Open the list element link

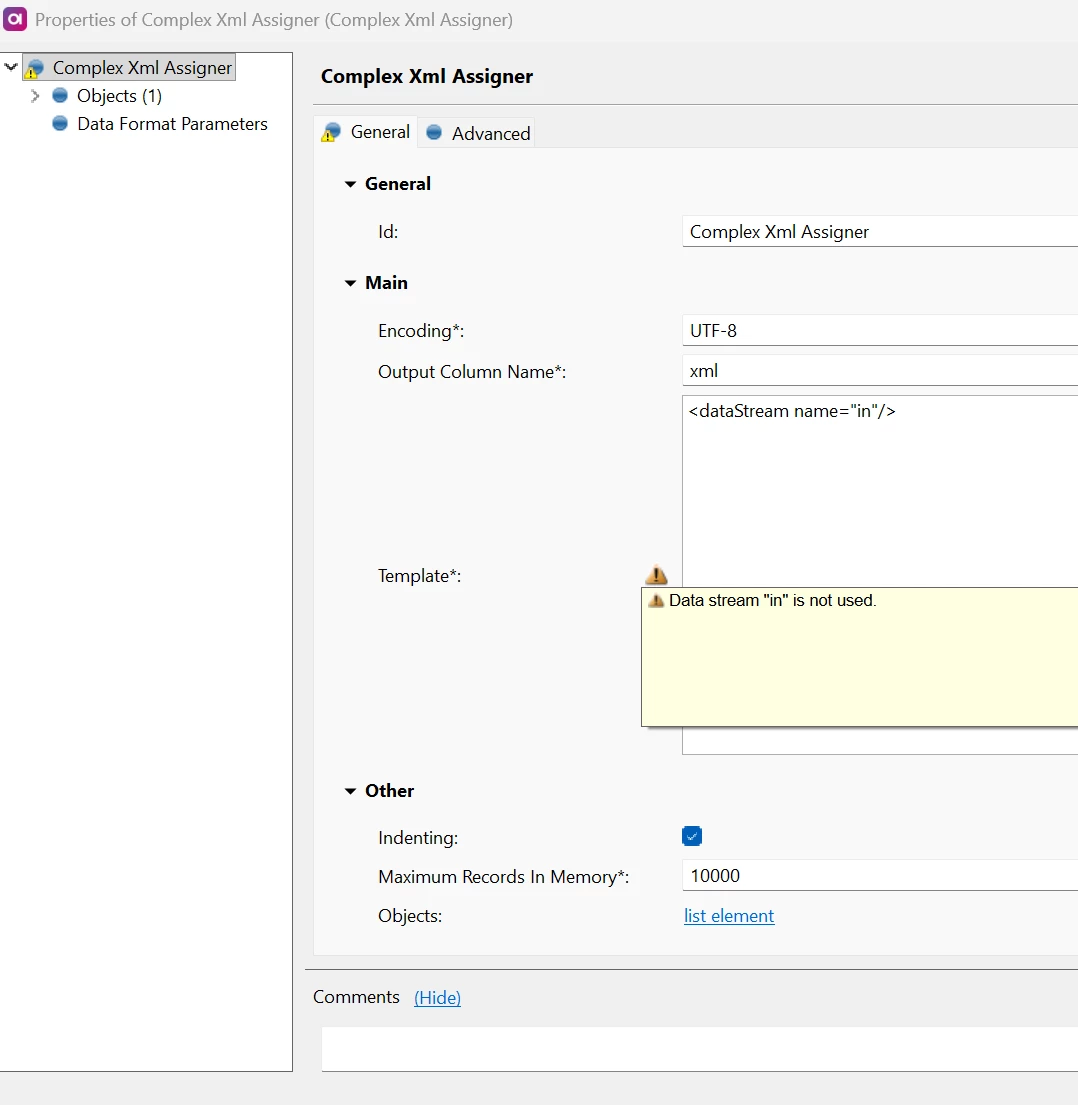click(x=729, y=915)
